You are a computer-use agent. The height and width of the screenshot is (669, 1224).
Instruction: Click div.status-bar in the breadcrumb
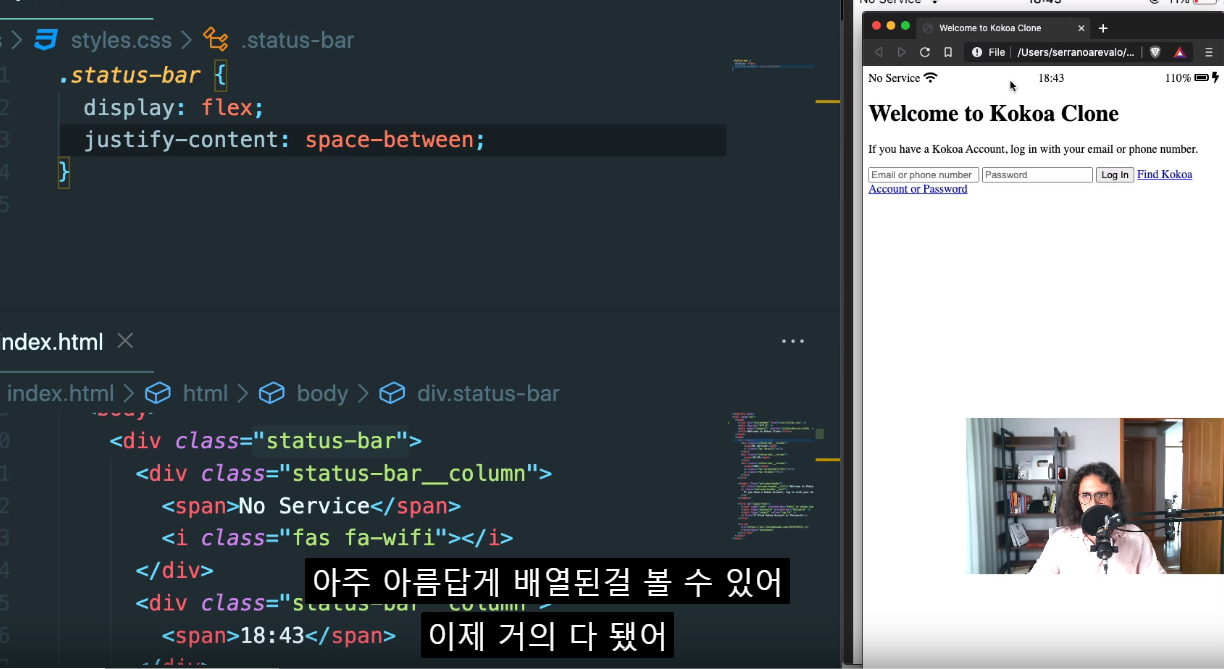tap(488, 393)
